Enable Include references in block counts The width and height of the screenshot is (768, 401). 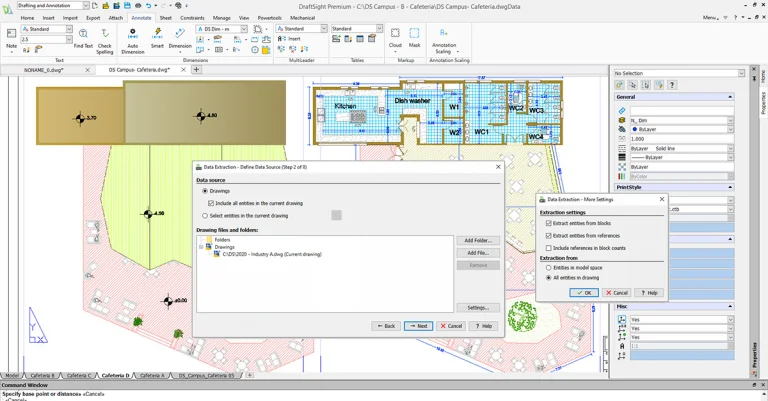click(x=548, y=247)
